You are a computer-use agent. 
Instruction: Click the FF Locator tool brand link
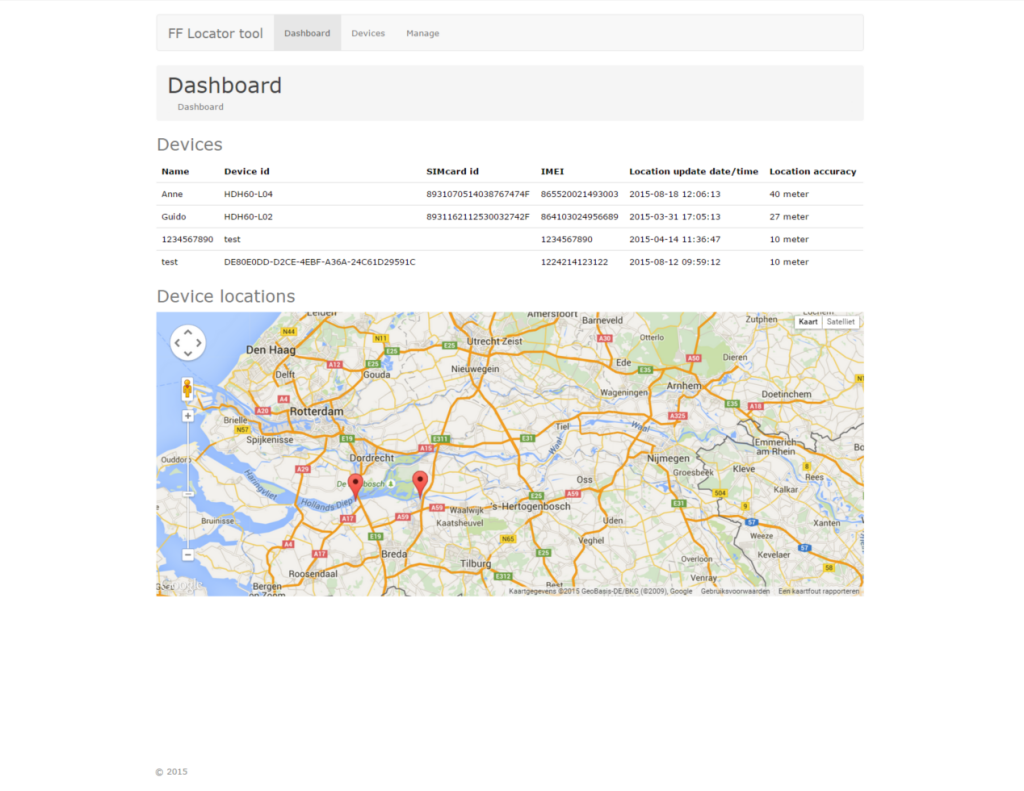pos(215,33)
